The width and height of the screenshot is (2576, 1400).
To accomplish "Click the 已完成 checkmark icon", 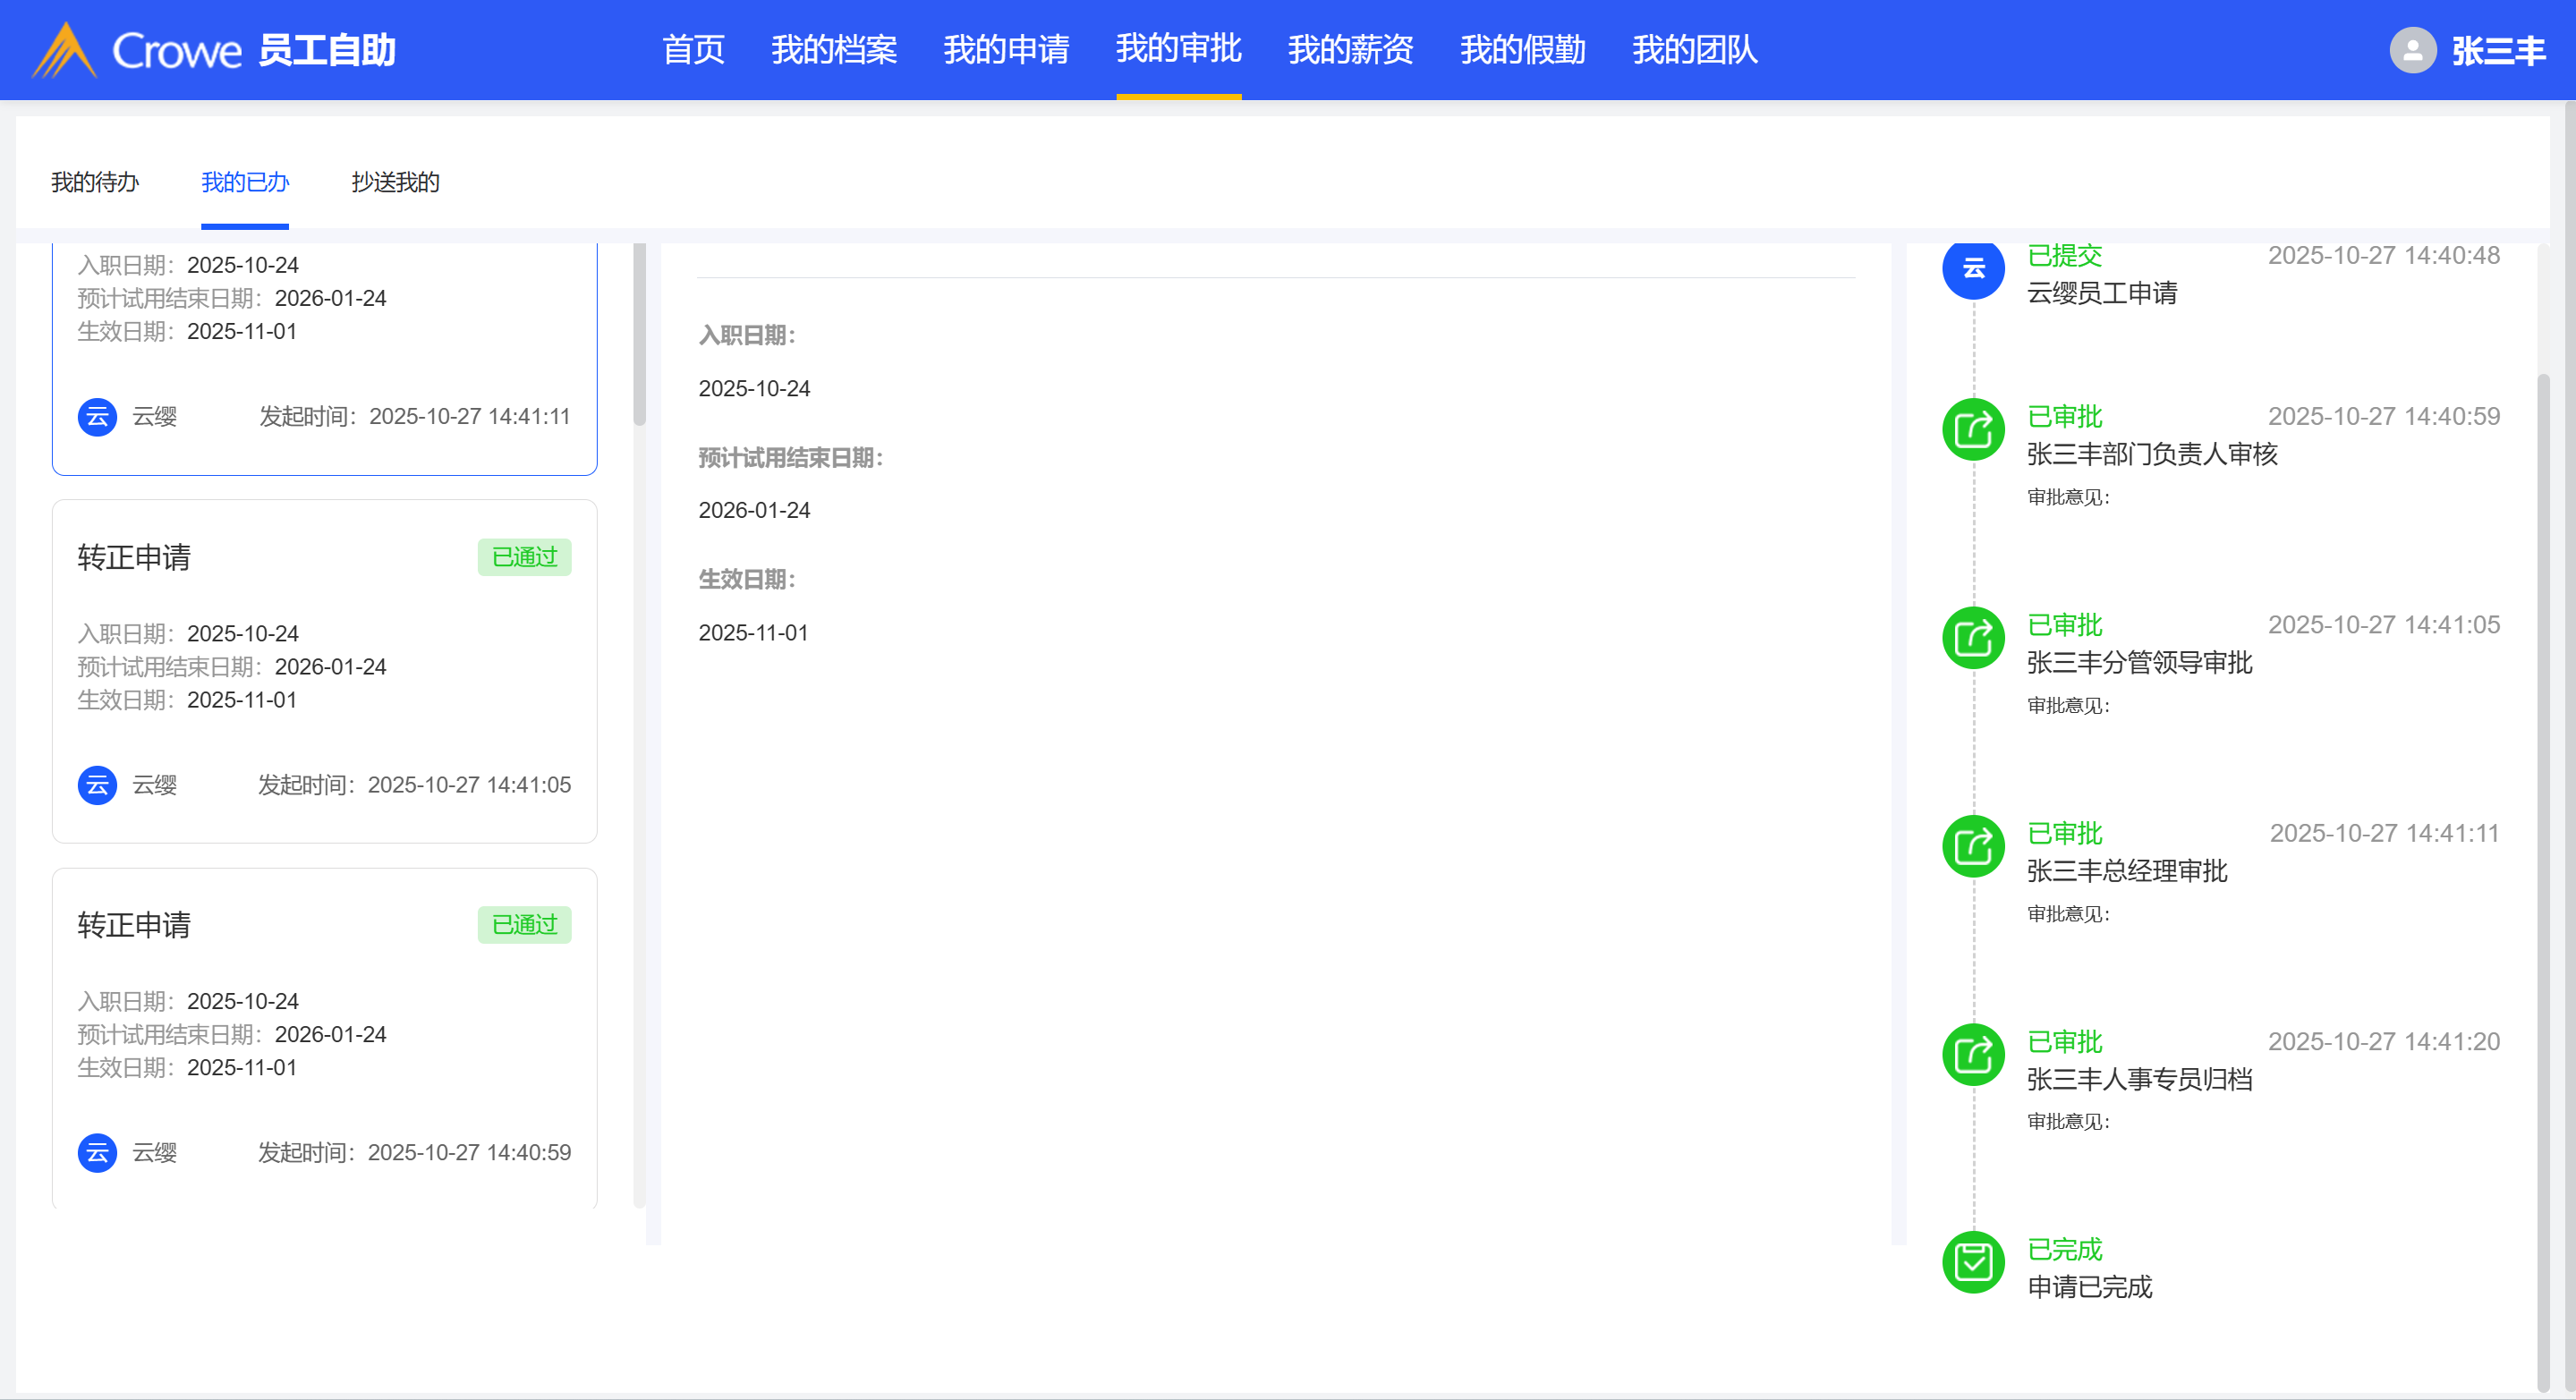I will [x=1972, y=1262].
